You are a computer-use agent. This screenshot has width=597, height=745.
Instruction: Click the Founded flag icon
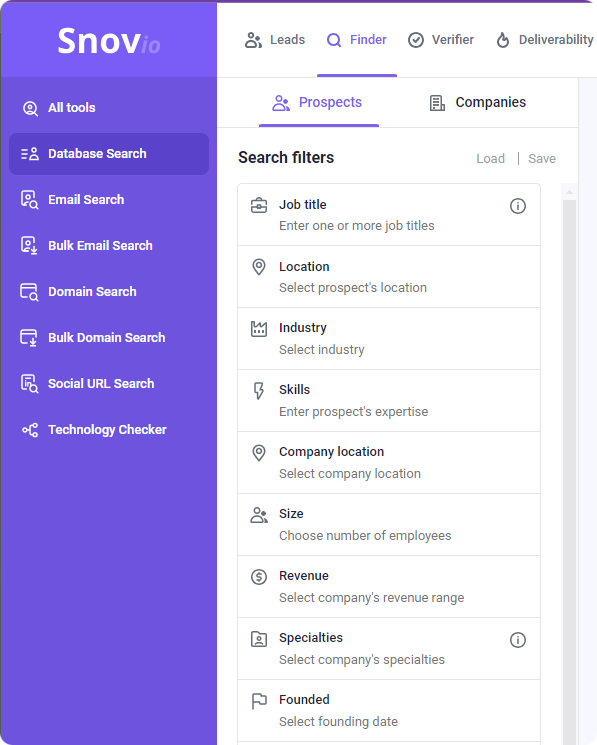click(x=259, y=701)
